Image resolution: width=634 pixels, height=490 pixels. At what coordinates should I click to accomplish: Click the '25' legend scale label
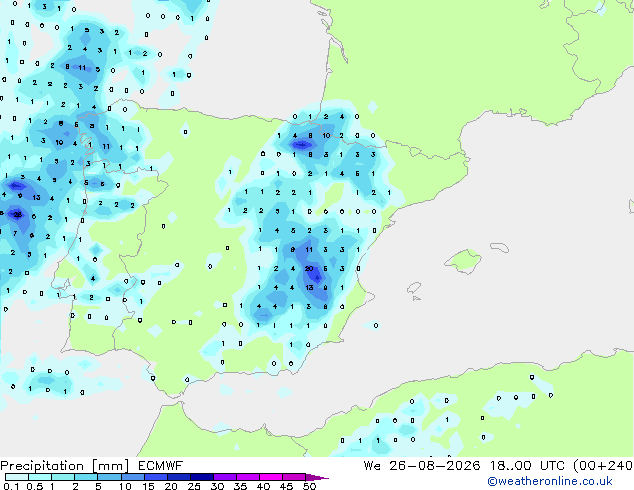(x=194, y=486)
